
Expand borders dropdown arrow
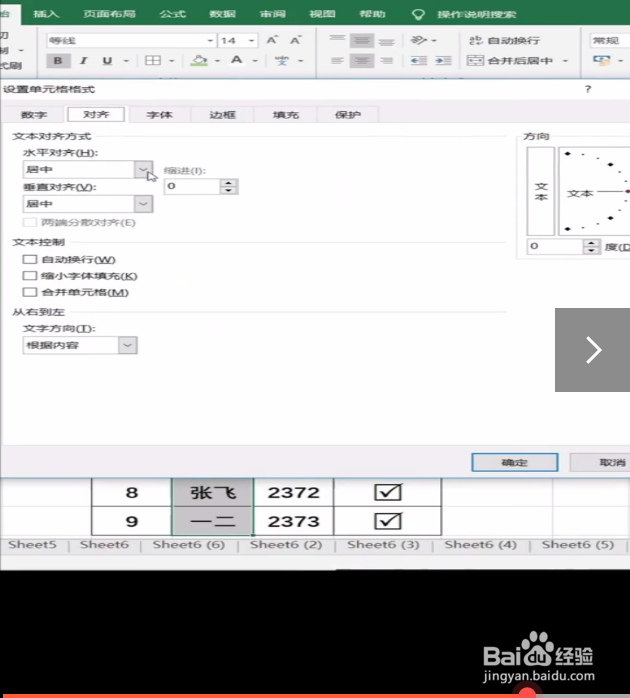pyautogui.click(x=171, y=61)
